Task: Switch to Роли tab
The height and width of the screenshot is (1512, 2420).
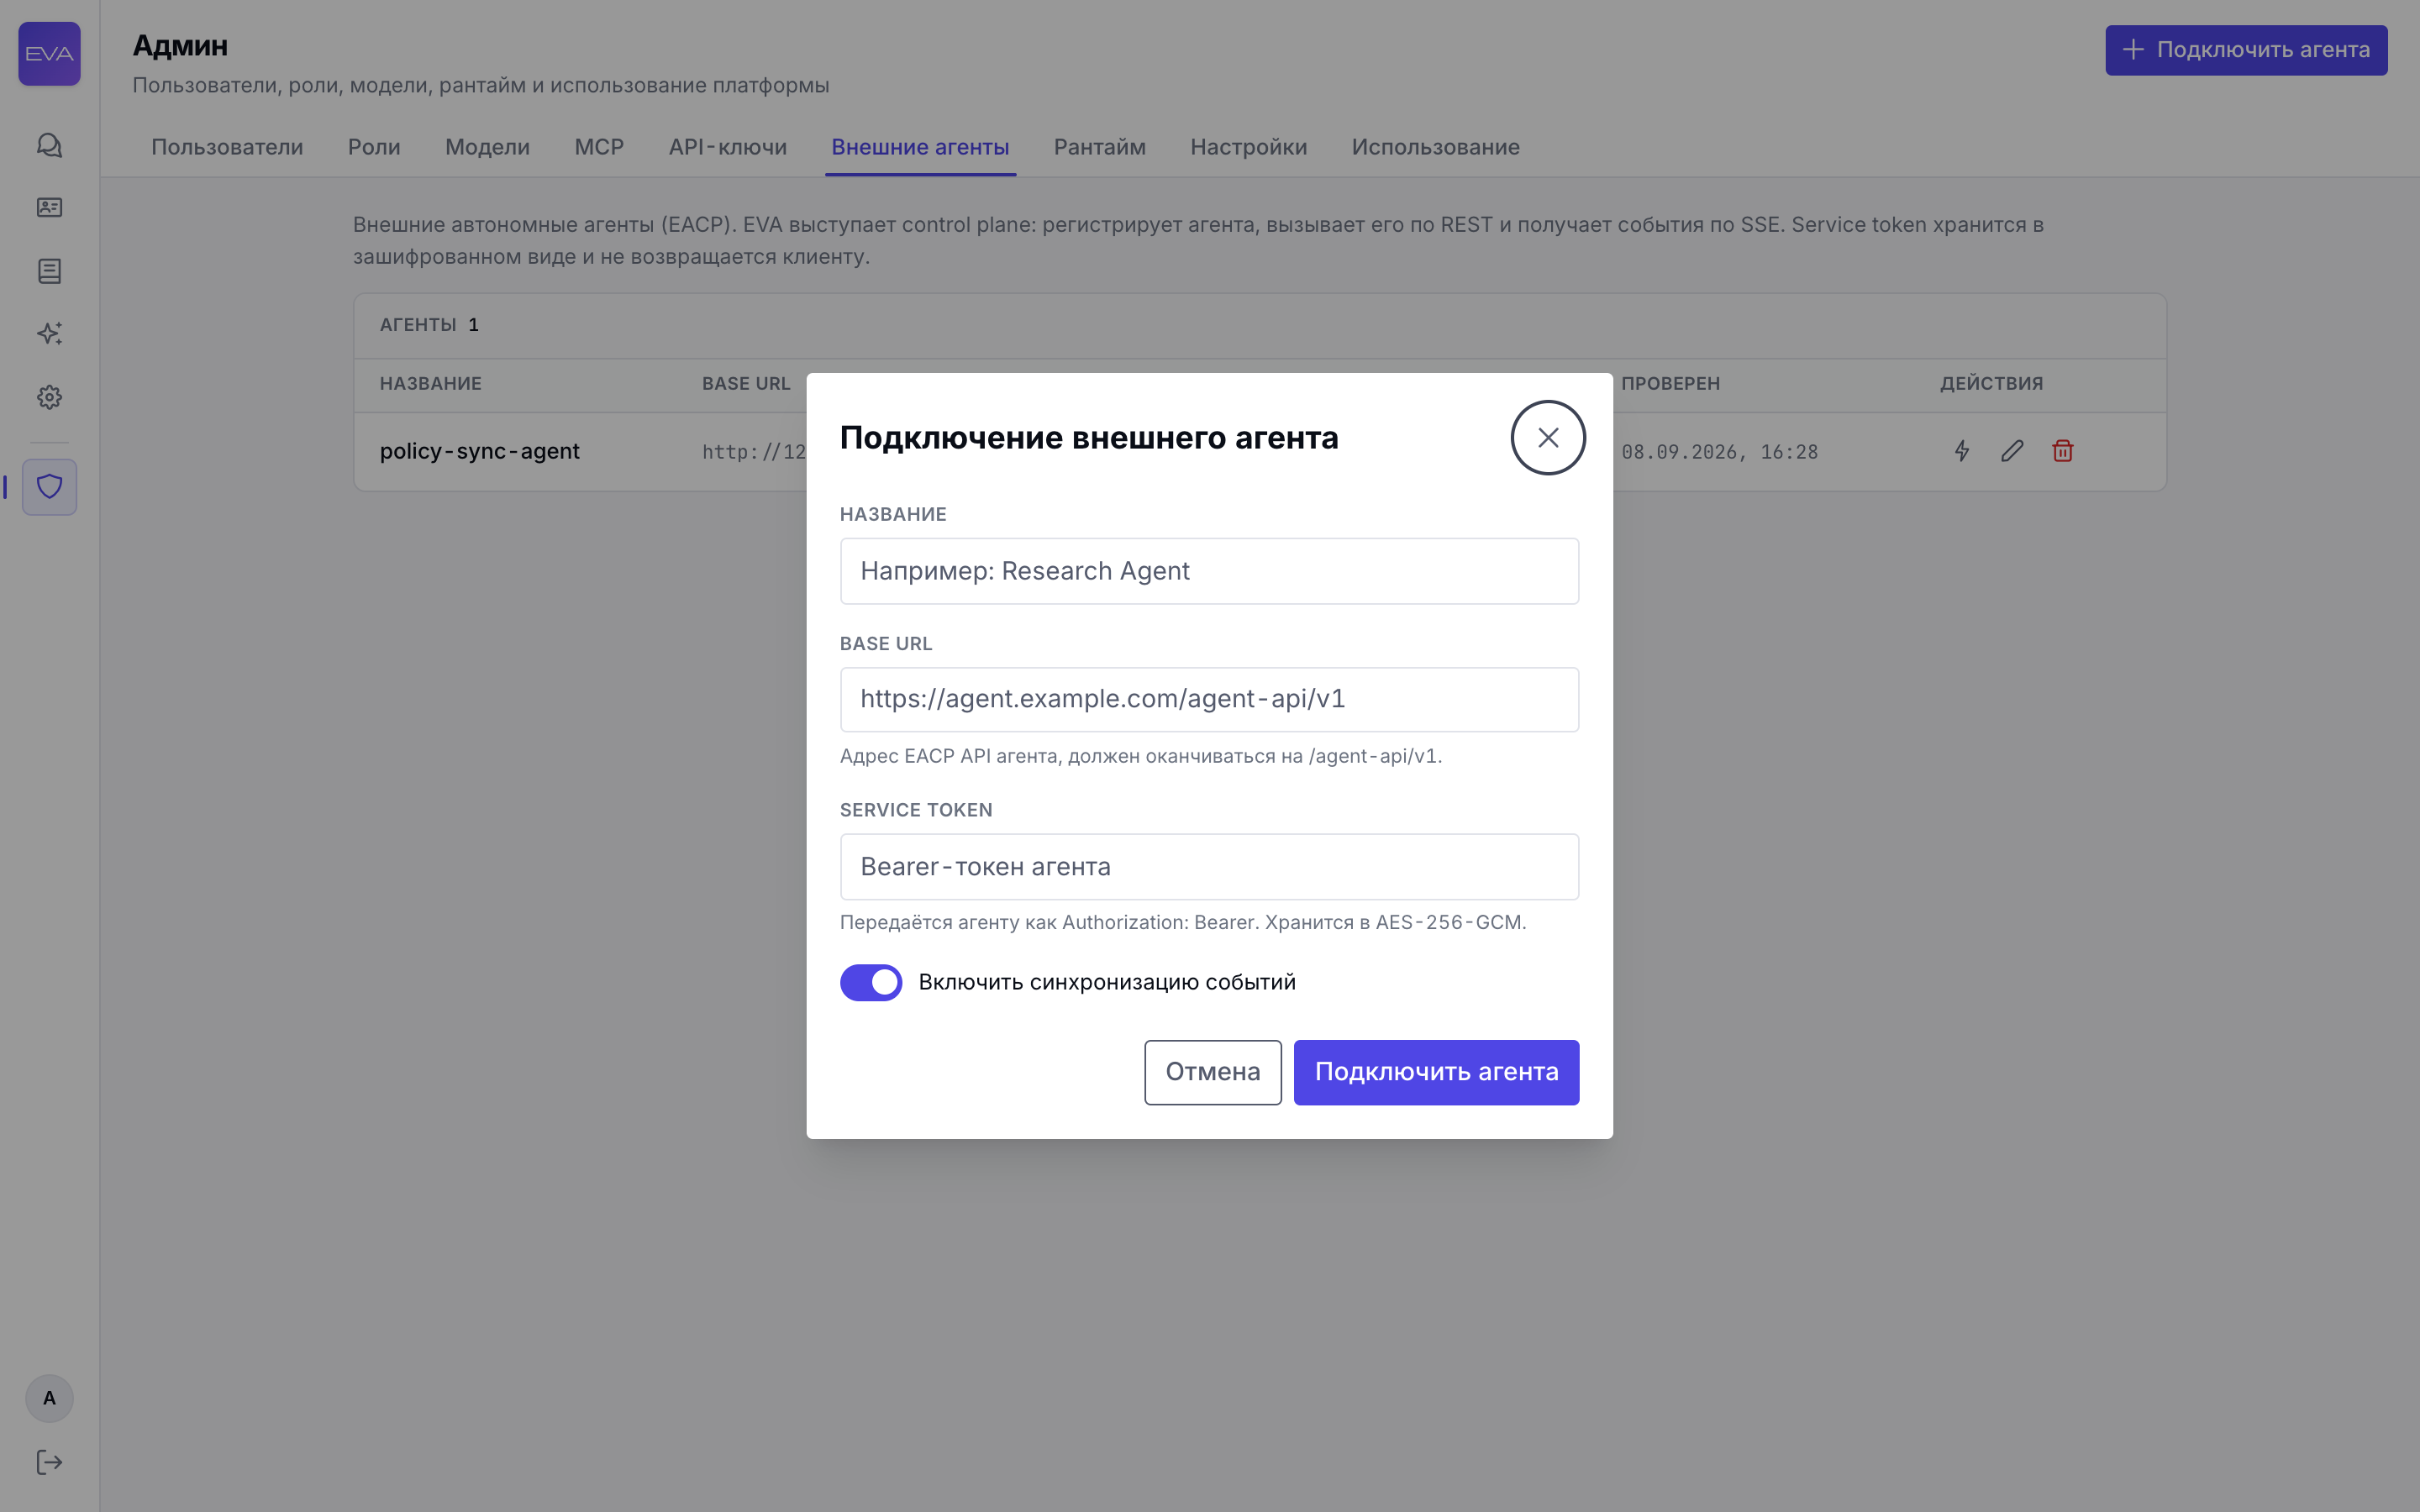Action: click(374, 147)
